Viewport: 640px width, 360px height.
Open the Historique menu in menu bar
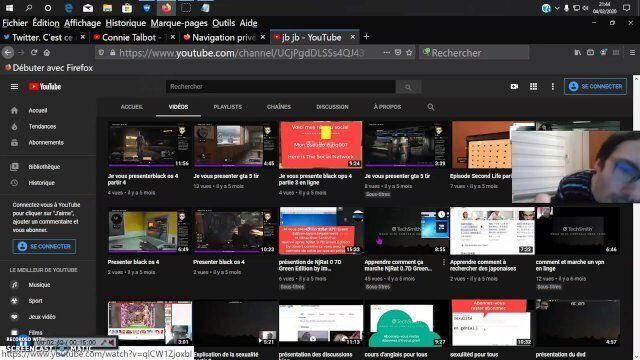tap(126, 23)
